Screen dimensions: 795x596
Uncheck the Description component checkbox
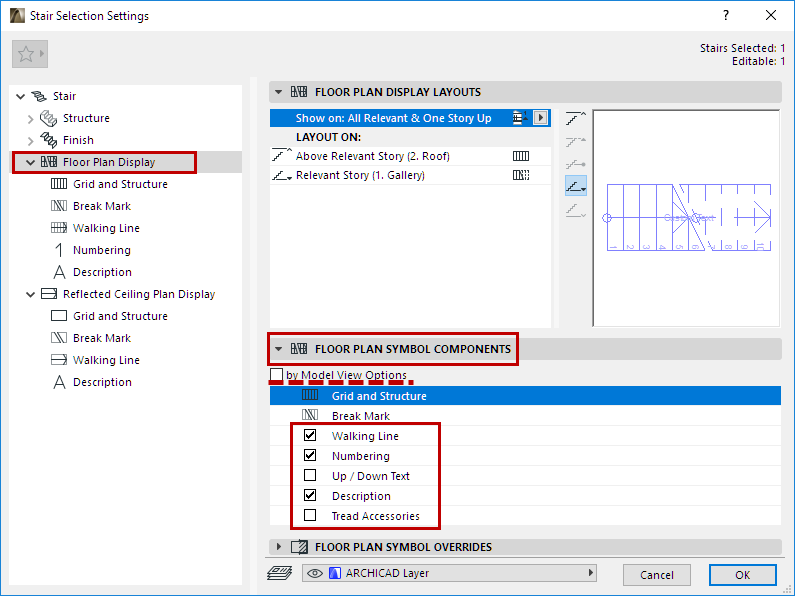[x=310, y=495]
